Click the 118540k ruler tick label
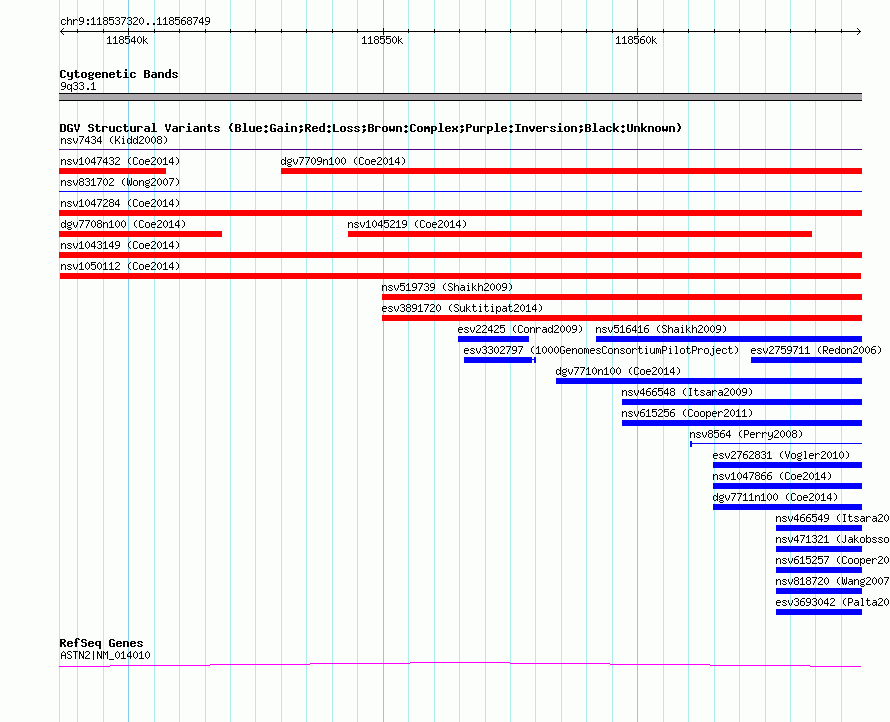 coord(127,40)
